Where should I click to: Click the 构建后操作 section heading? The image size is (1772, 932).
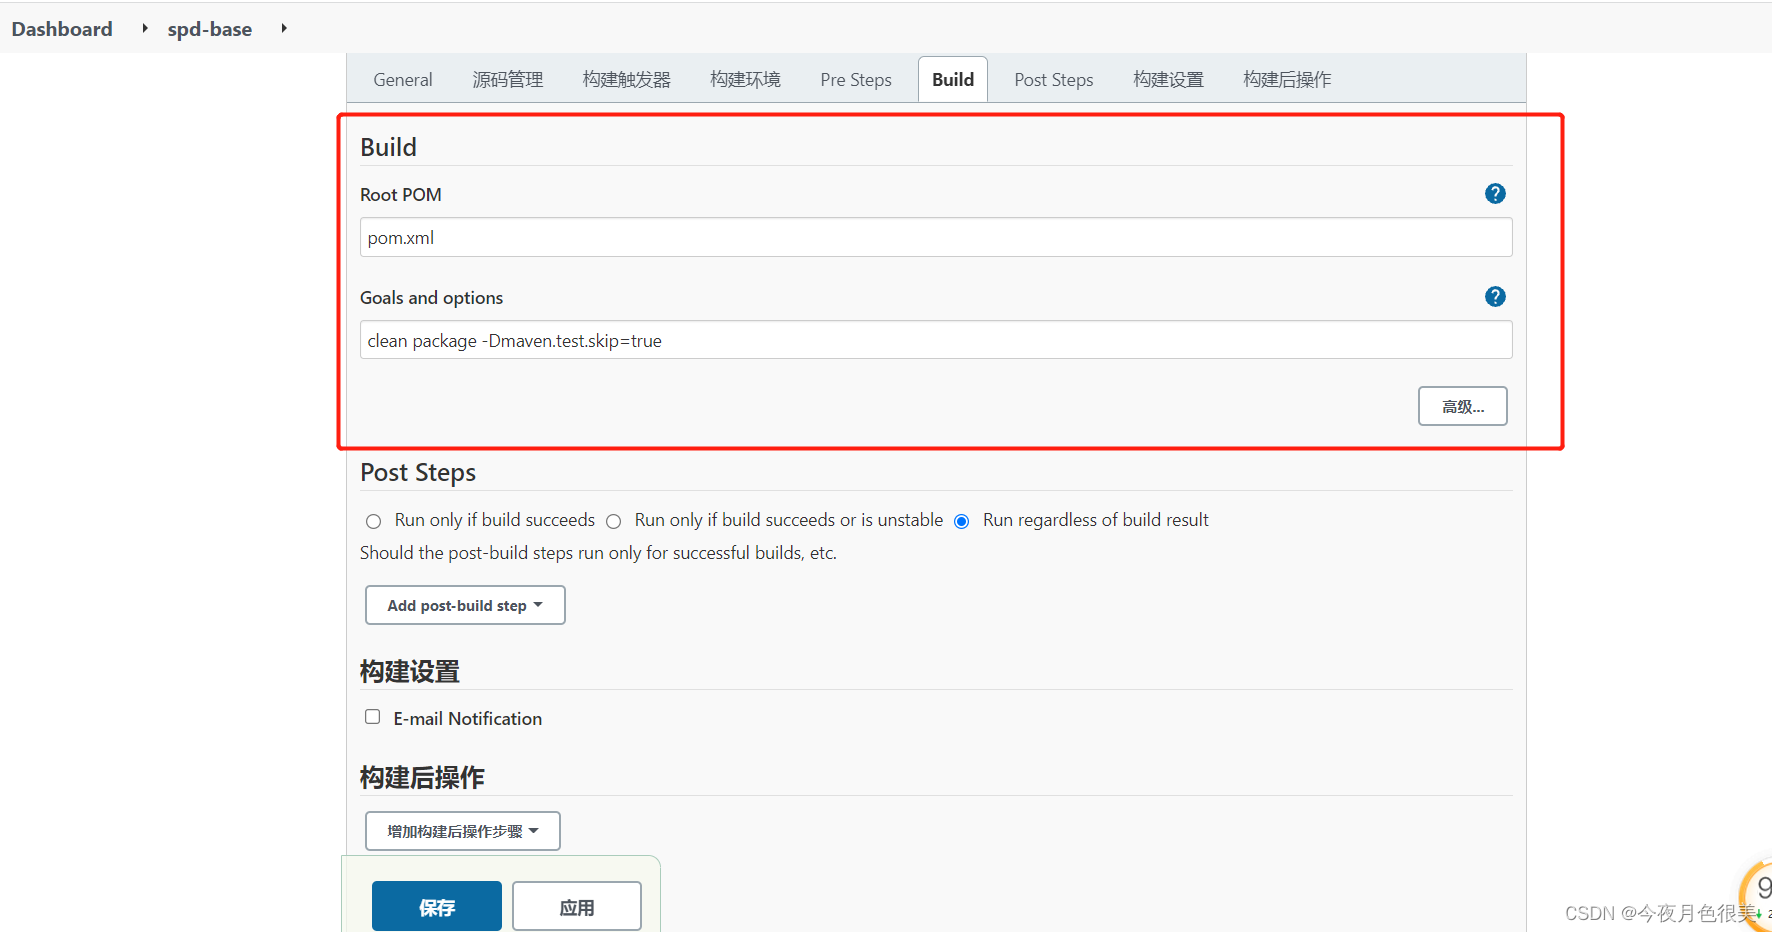422,777
